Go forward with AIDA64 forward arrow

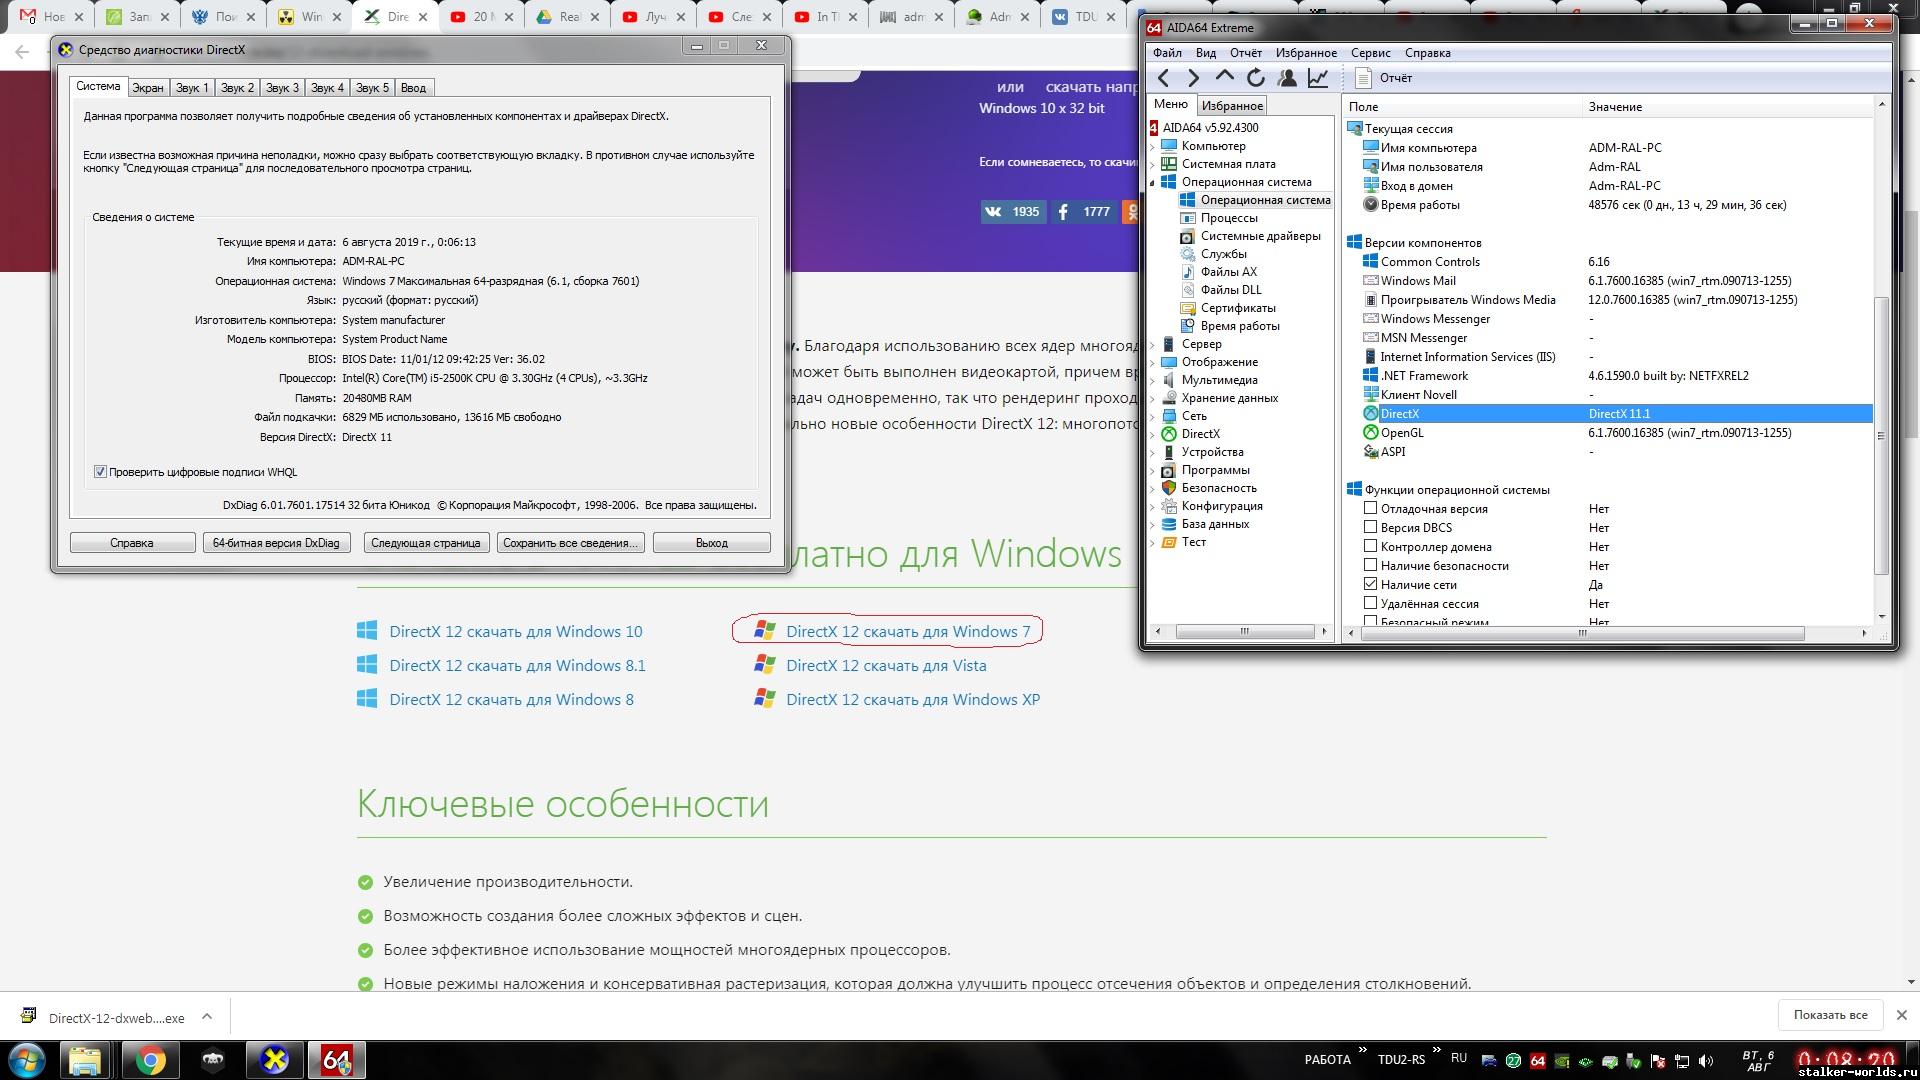tap(1193, 78)
